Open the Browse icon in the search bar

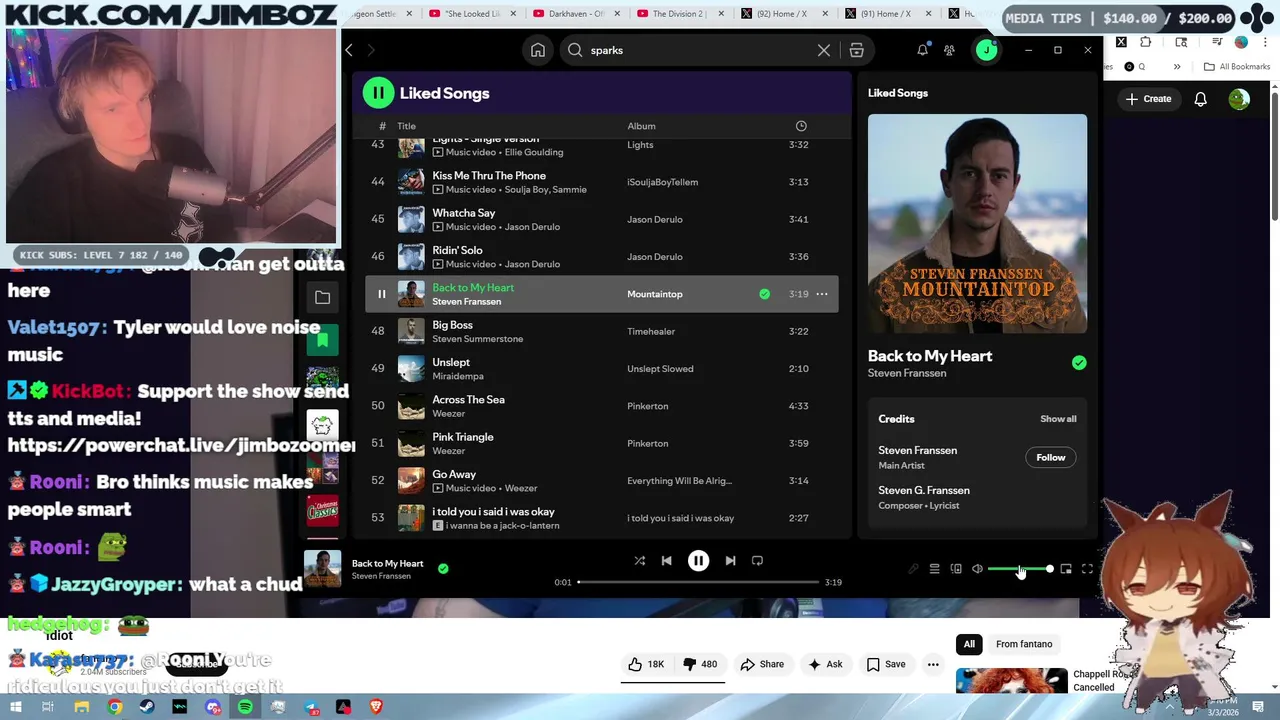point(857,50)
